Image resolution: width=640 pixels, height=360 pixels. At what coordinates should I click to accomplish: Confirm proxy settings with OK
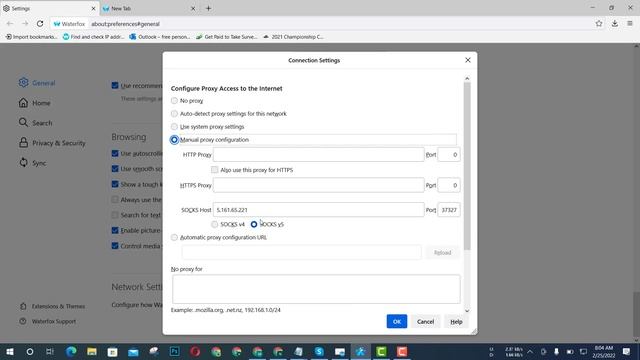click(x=397, y=322)
